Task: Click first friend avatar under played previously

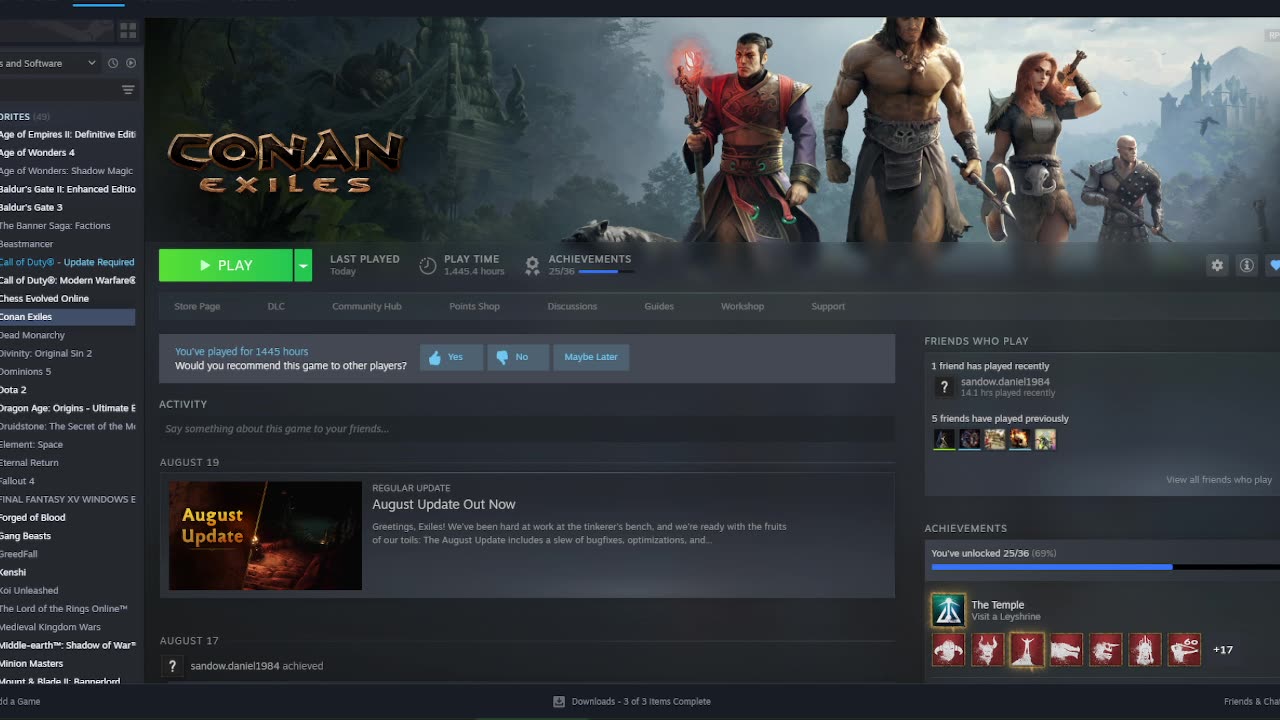Action: pyautogui.click(x=944, y=439)
